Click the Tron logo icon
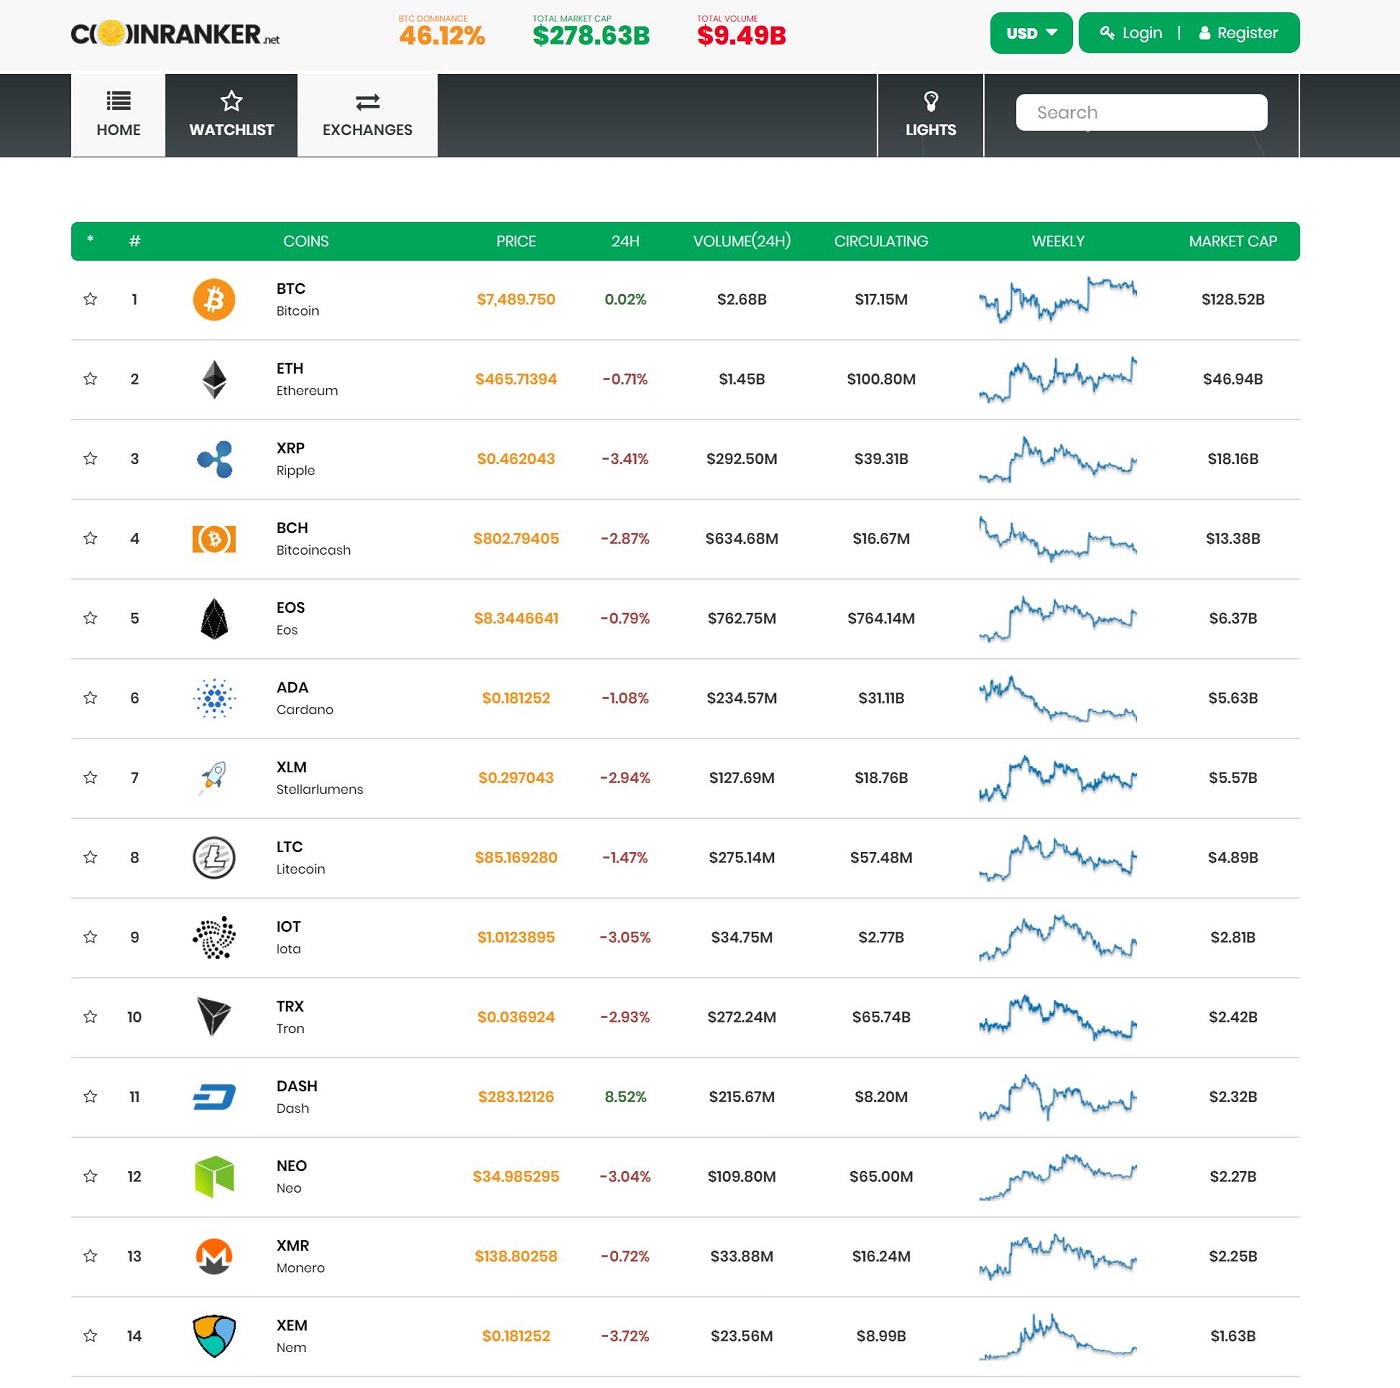The height and width of the screenshot is (1388, 1400). [214, 1017]
